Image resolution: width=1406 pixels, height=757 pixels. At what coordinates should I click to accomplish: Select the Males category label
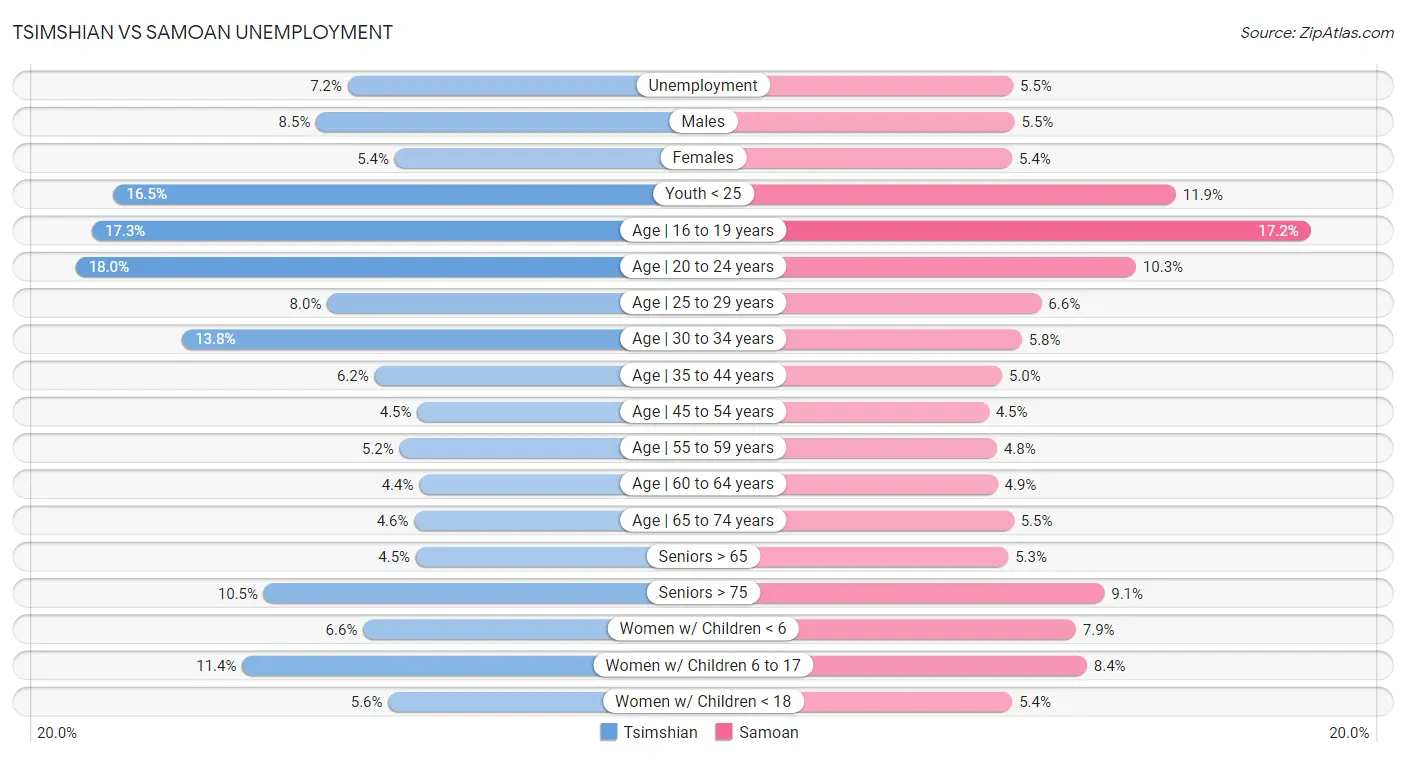click(x=703, y=122)
